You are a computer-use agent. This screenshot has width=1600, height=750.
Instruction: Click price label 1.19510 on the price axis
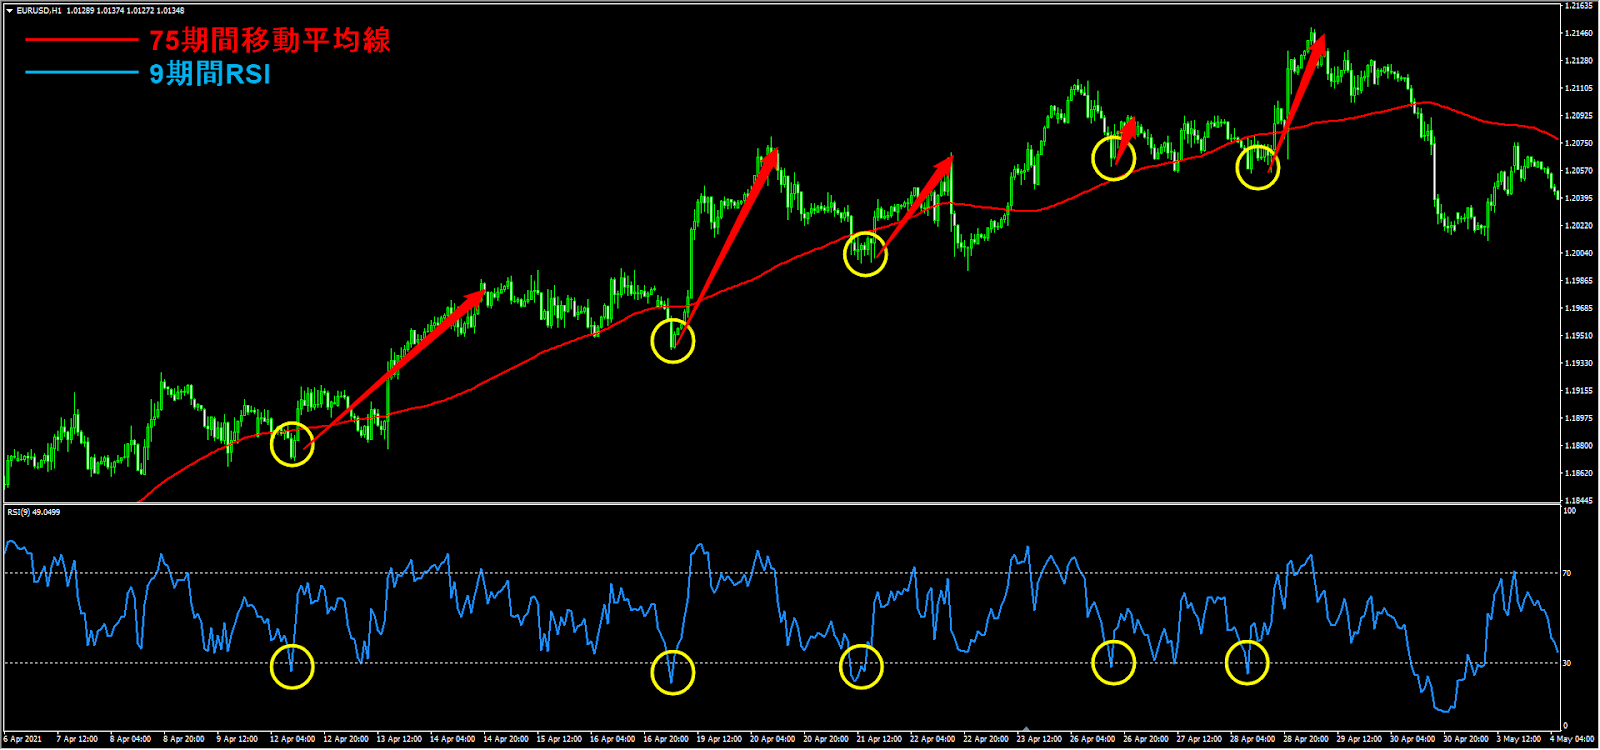click(x=1578, y=335)
